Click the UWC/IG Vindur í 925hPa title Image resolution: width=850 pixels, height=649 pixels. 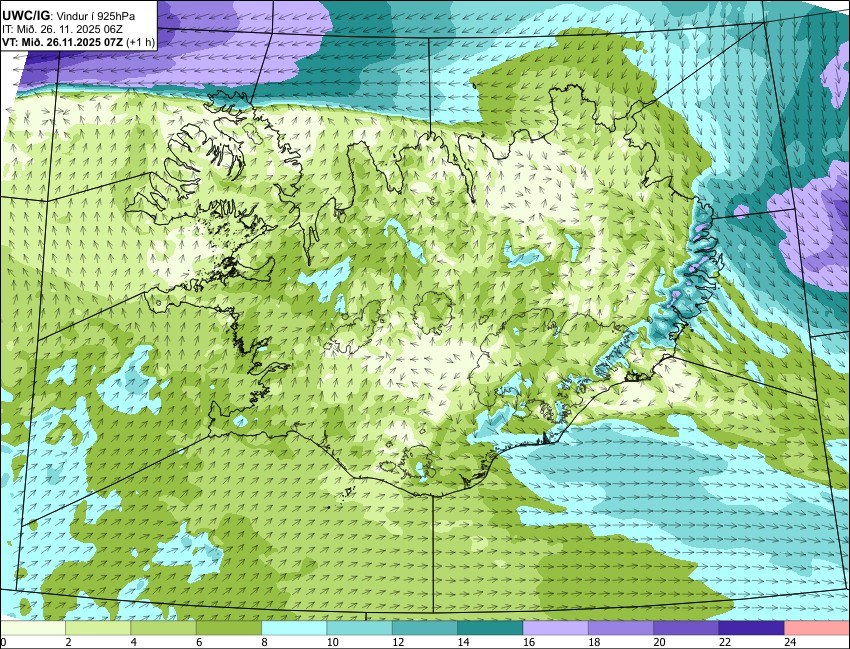tap(68, 17)
